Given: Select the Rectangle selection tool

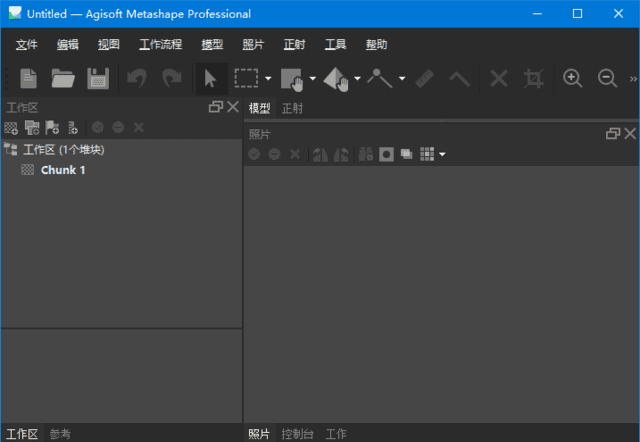Looking at the screenshot, I should [x=246, y=78].
